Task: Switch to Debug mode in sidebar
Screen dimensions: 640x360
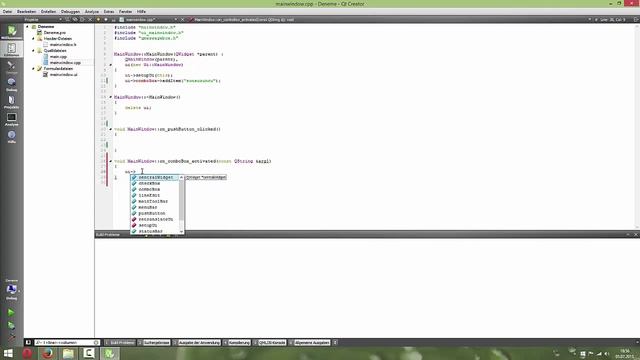Action: point(11,84)
